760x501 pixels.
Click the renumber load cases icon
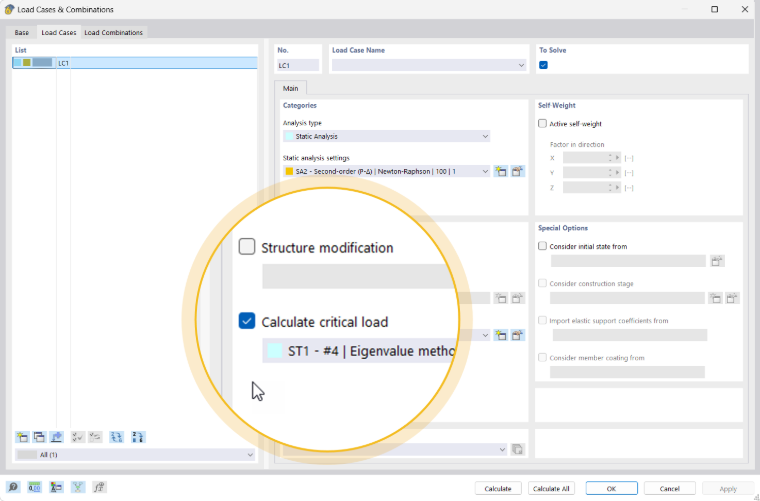116,437
